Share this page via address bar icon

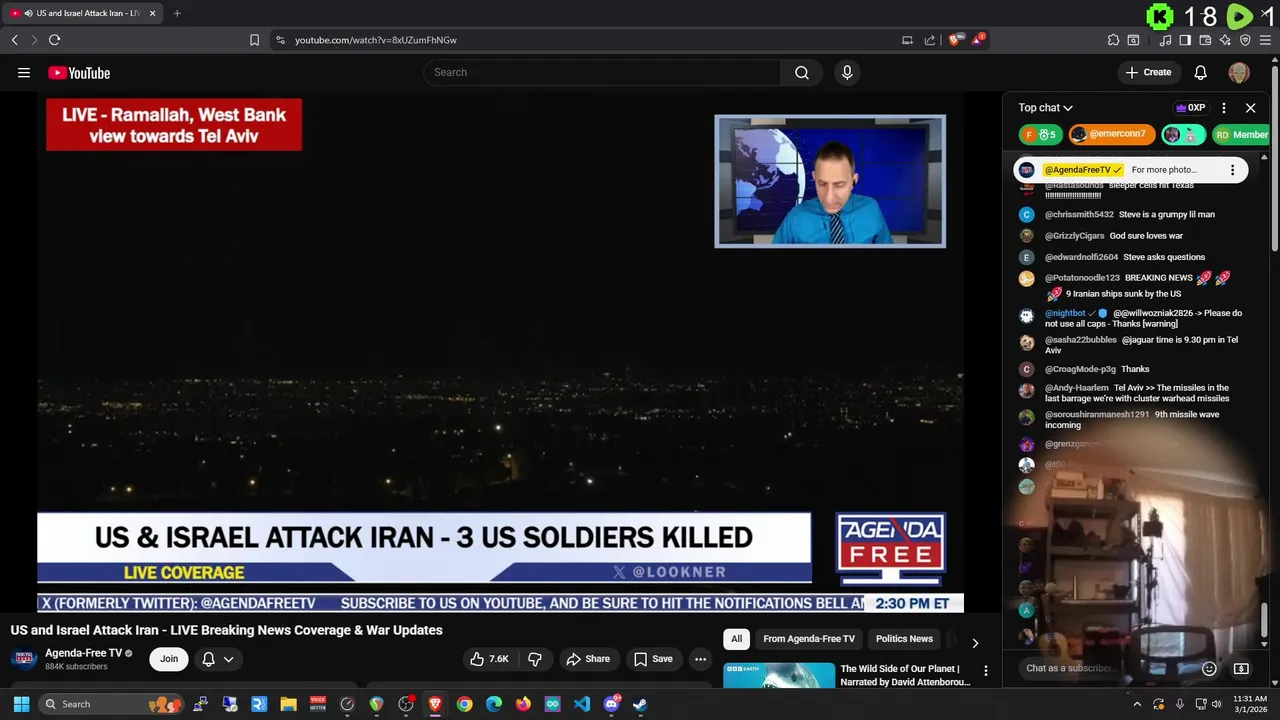pos(930,40)
